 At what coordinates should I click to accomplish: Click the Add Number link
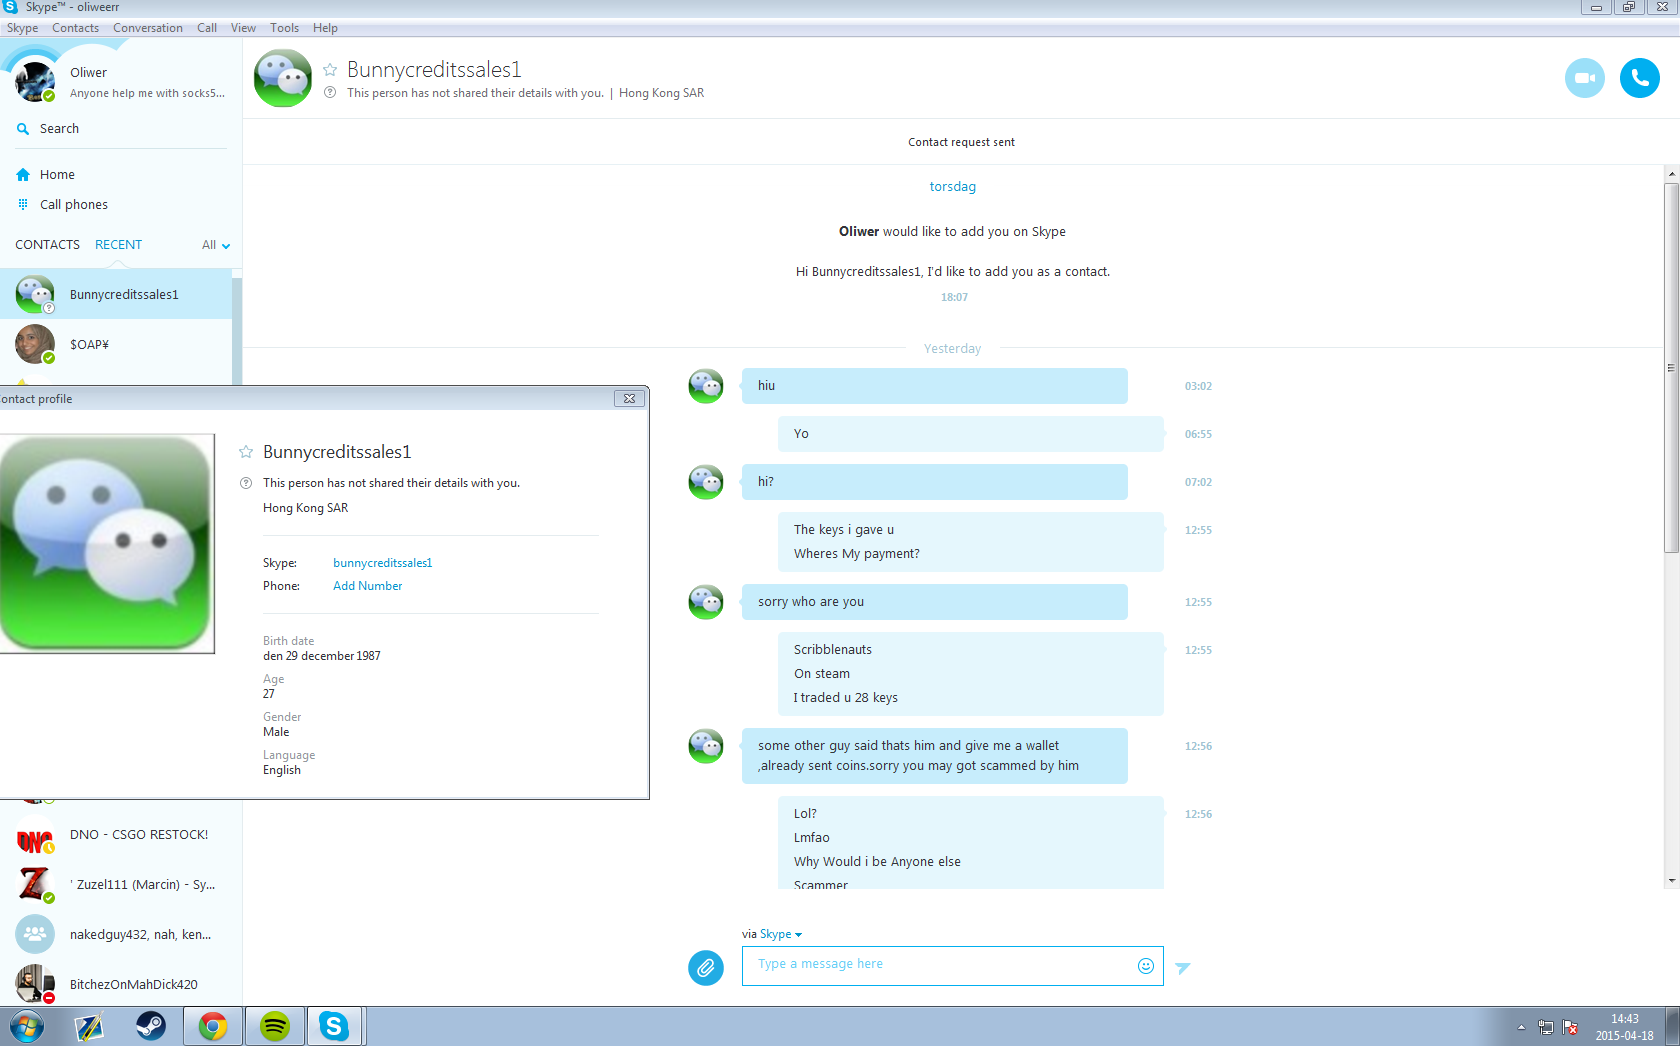pos(368,586)
